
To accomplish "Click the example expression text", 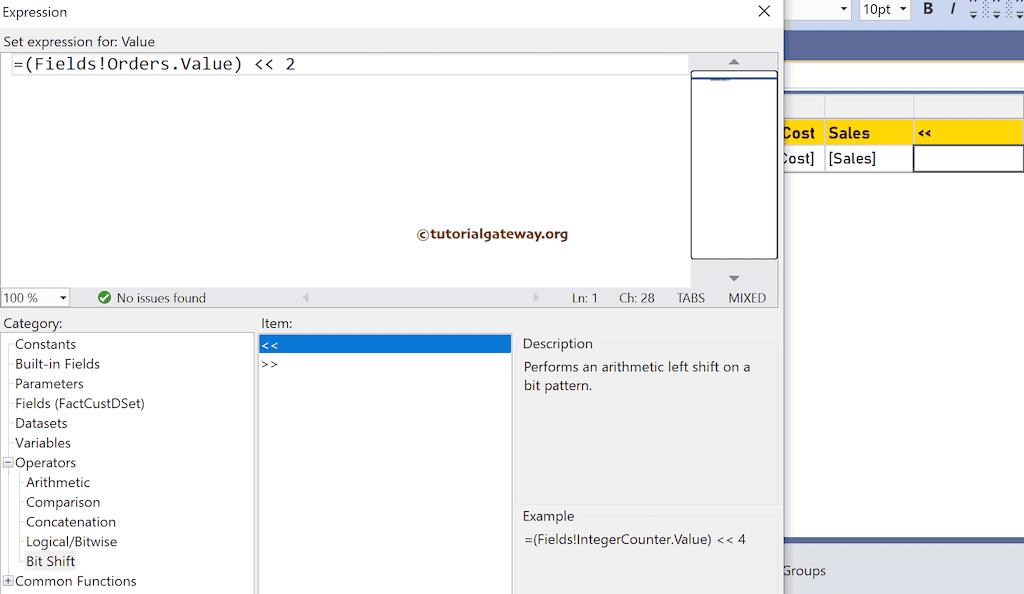I will point(635,539).
